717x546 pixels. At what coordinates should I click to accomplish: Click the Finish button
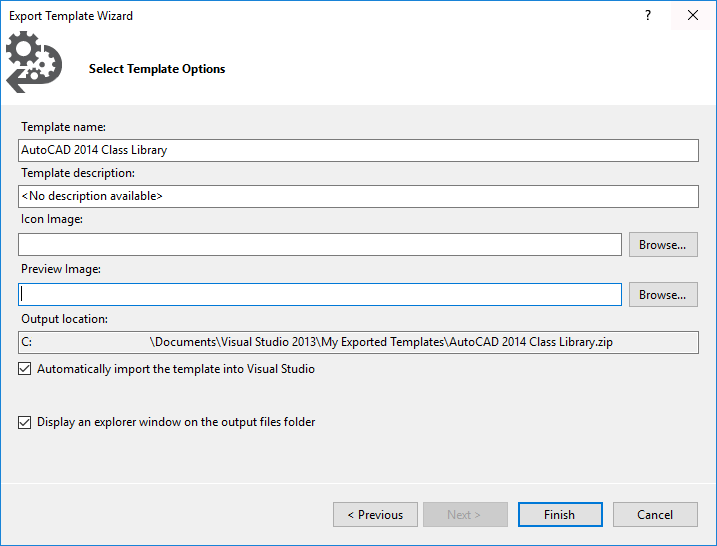click(x=560, y=515)
